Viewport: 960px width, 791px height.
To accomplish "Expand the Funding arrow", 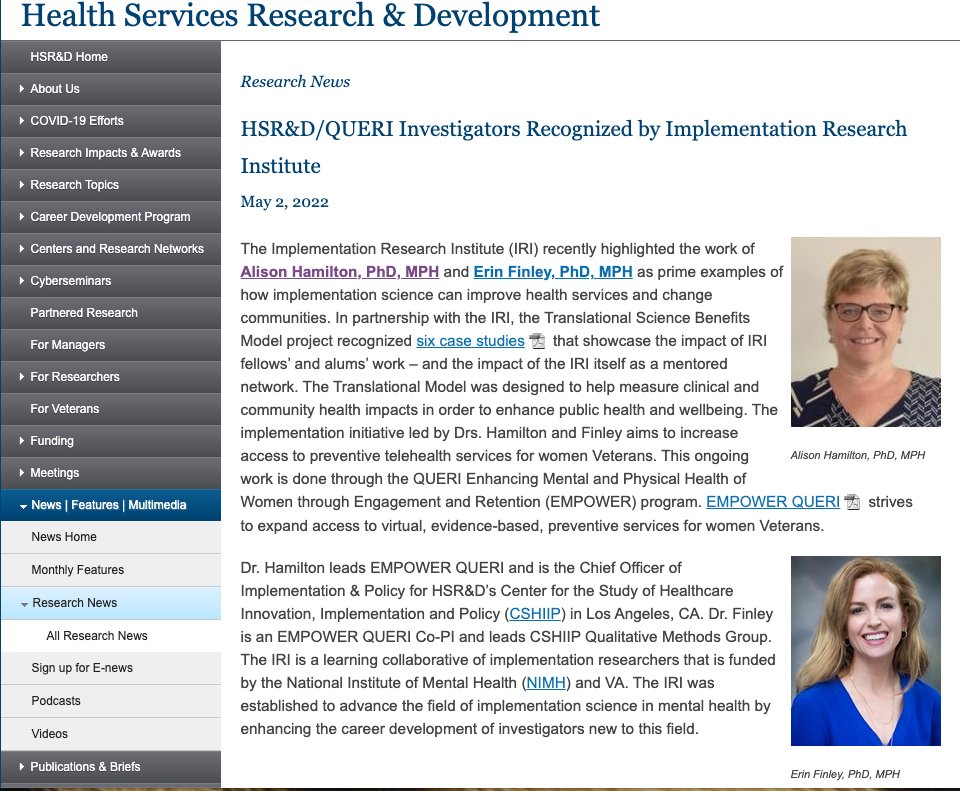I will 22,440.
